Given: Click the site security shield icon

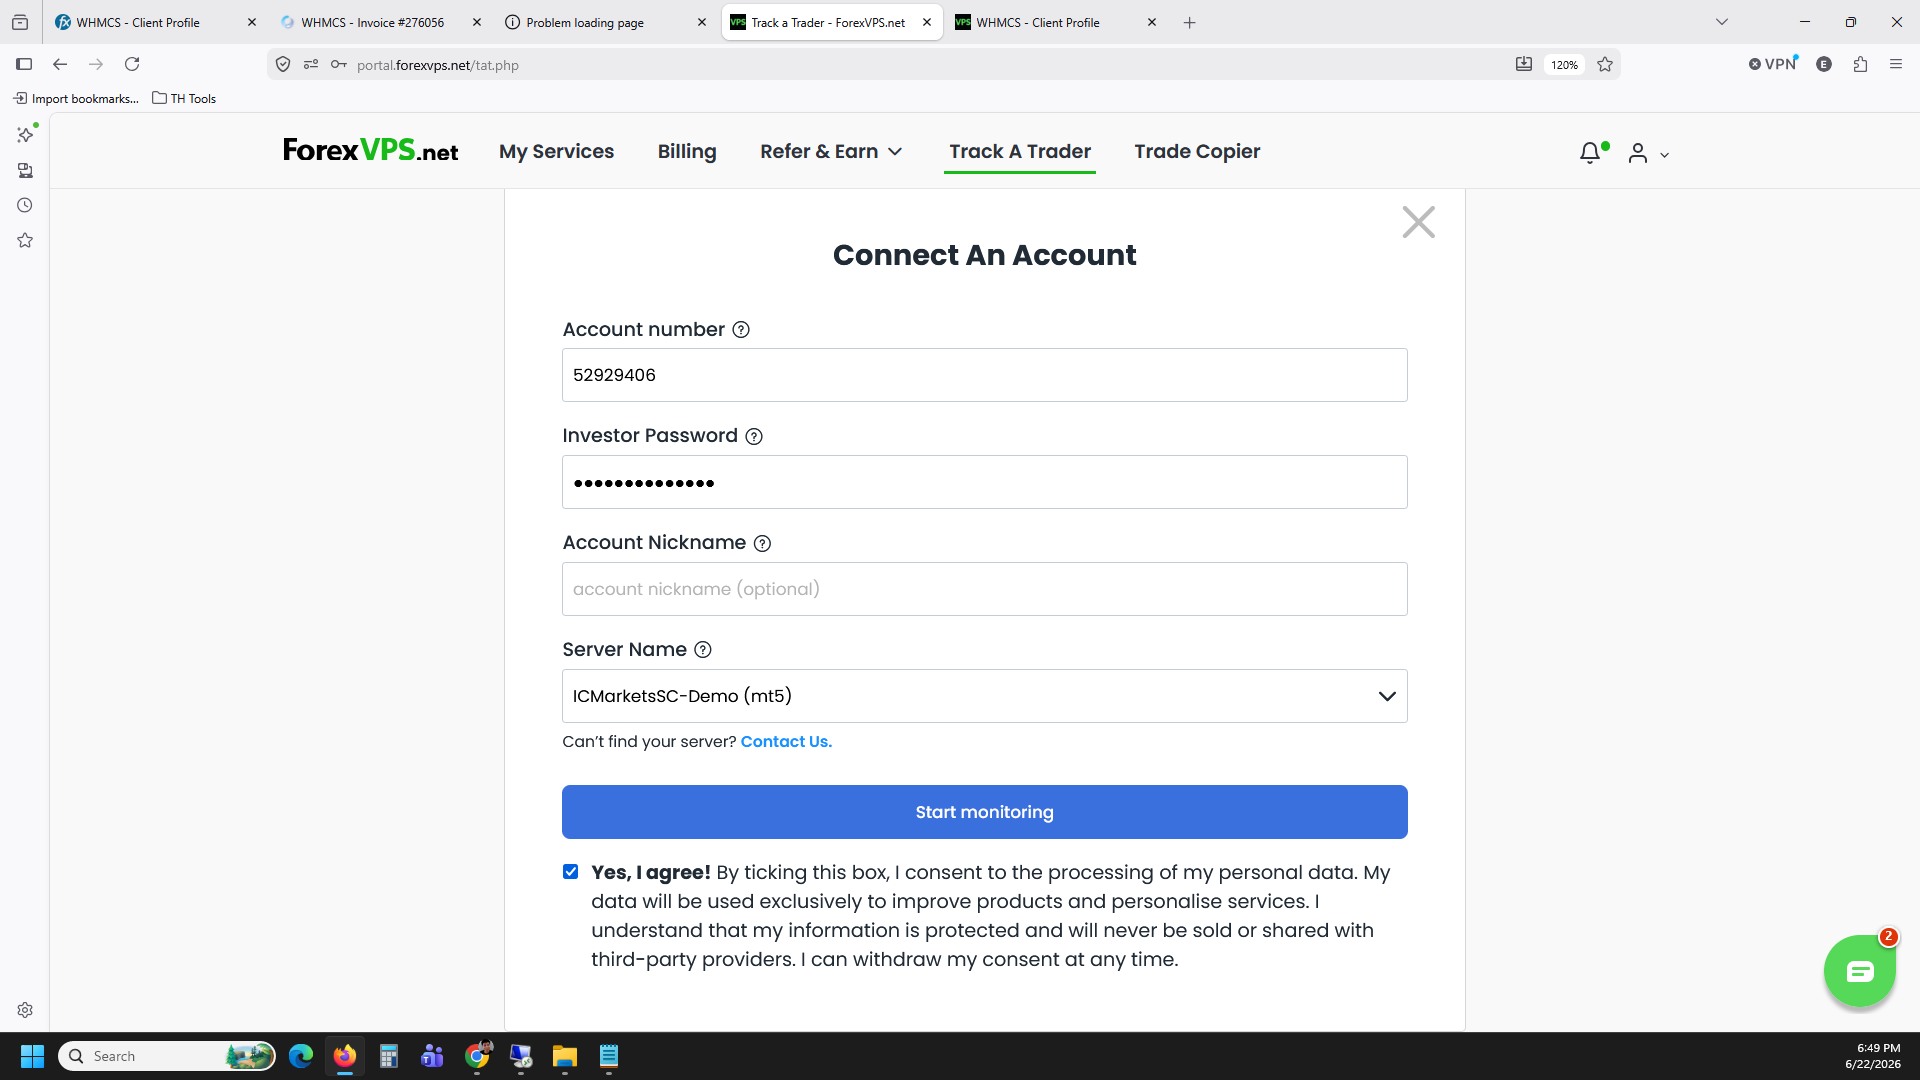Looking at the screenshot, I should click(283, 65).
